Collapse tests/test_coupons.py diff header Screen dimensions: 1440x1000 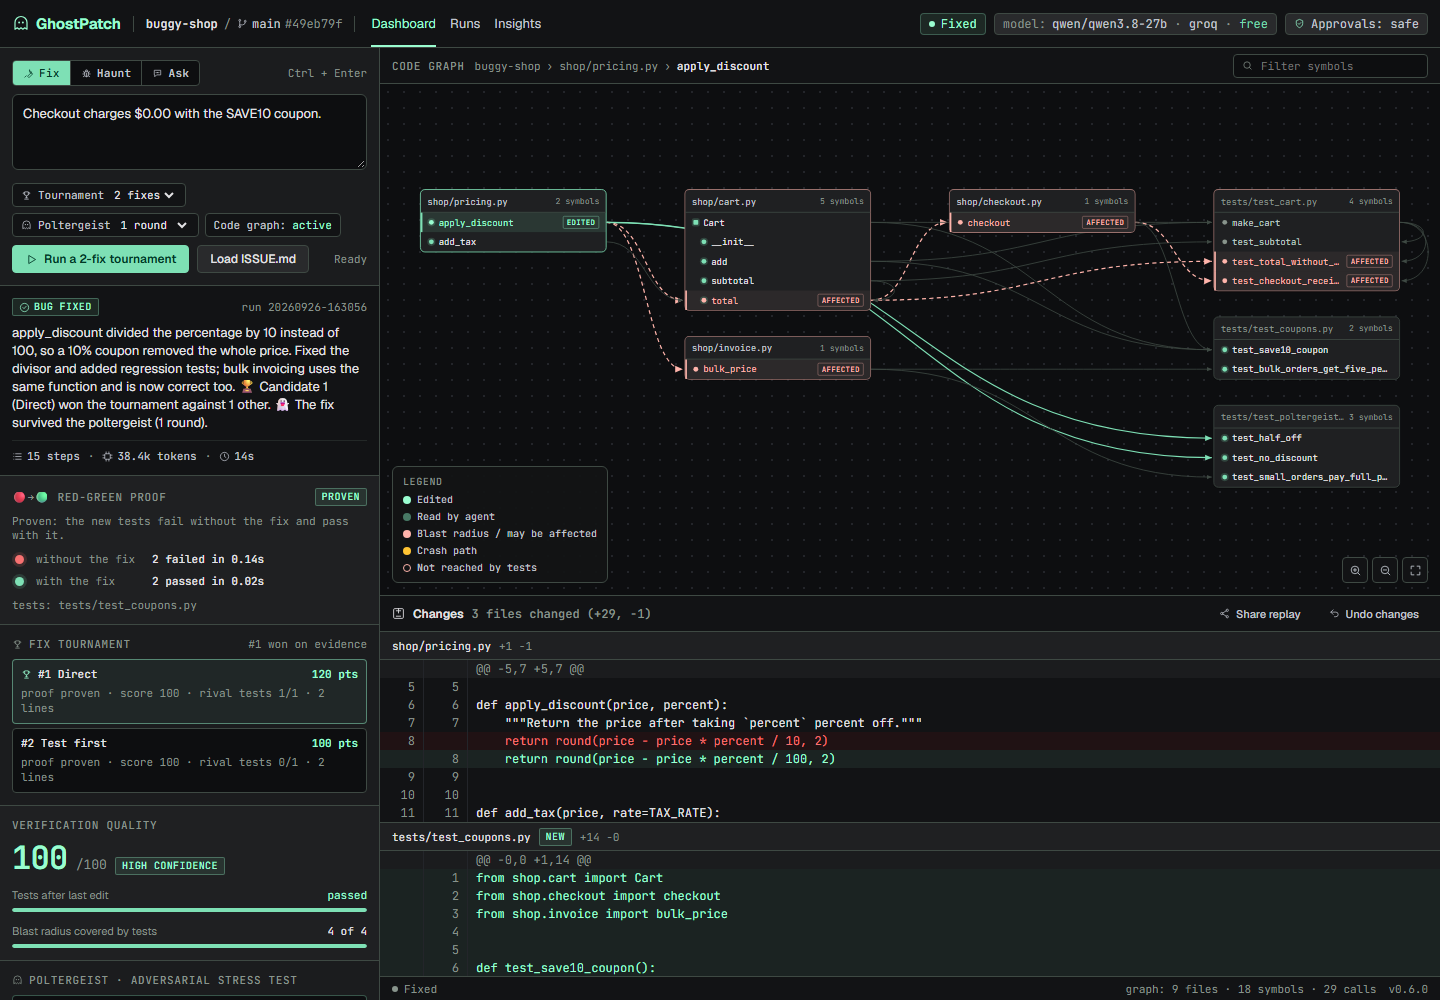click(909, 837)
